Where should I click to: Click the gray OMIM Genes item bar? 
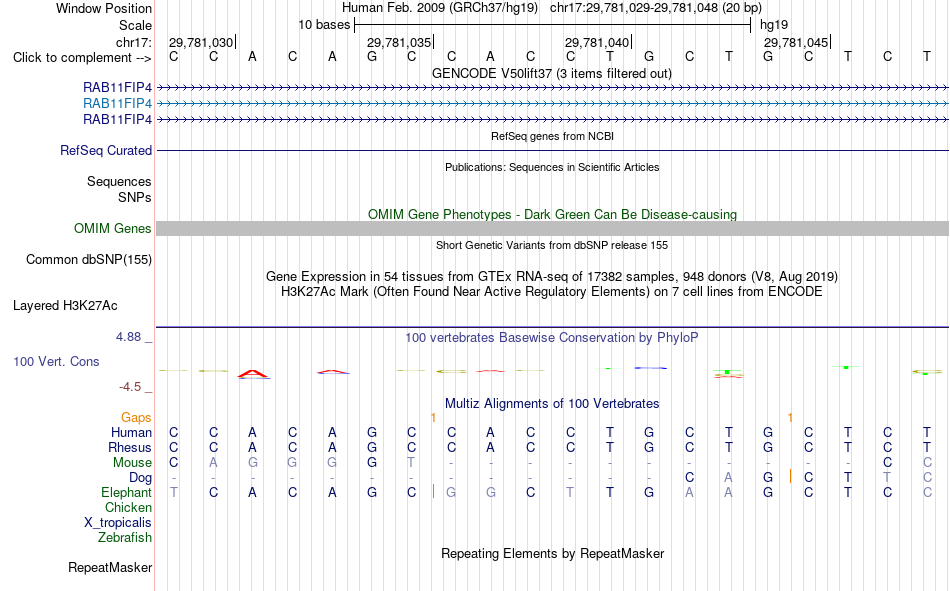click(x=552, y=229)
